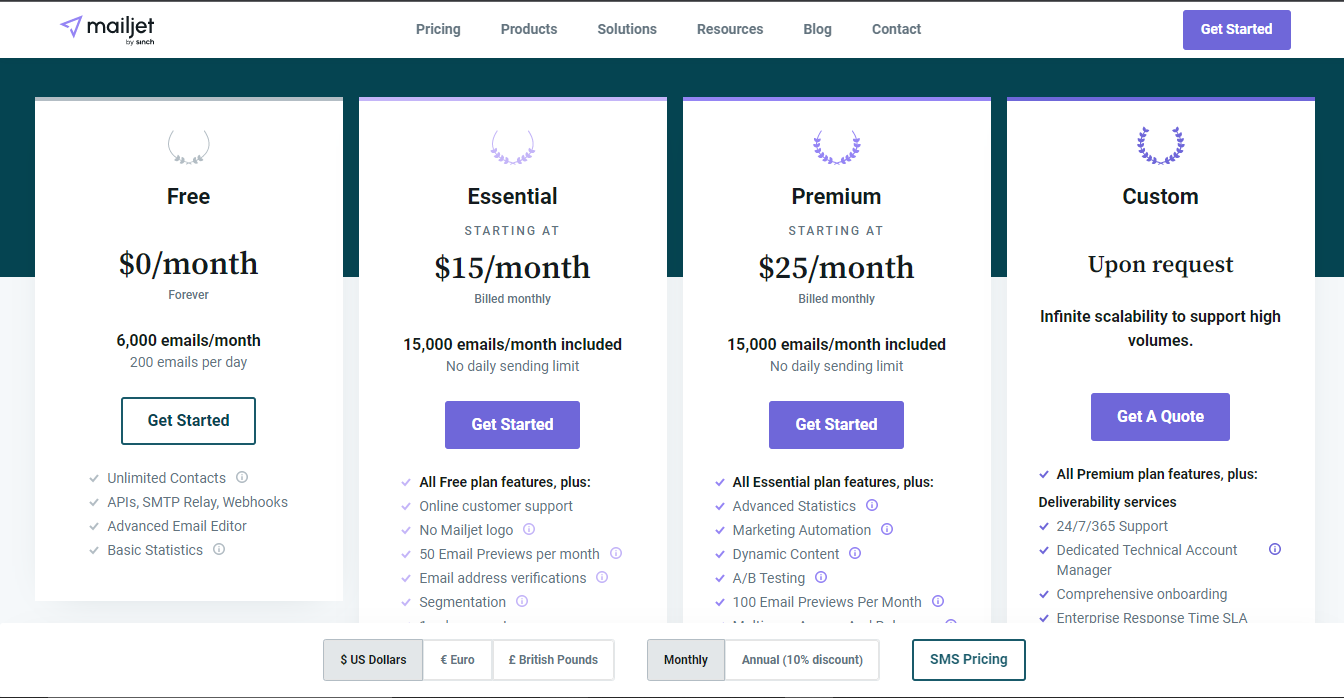The height and width of the screenshot is (698, 1344).
Task: Click info icon beside A/B Testing
Action: point(821,577)
